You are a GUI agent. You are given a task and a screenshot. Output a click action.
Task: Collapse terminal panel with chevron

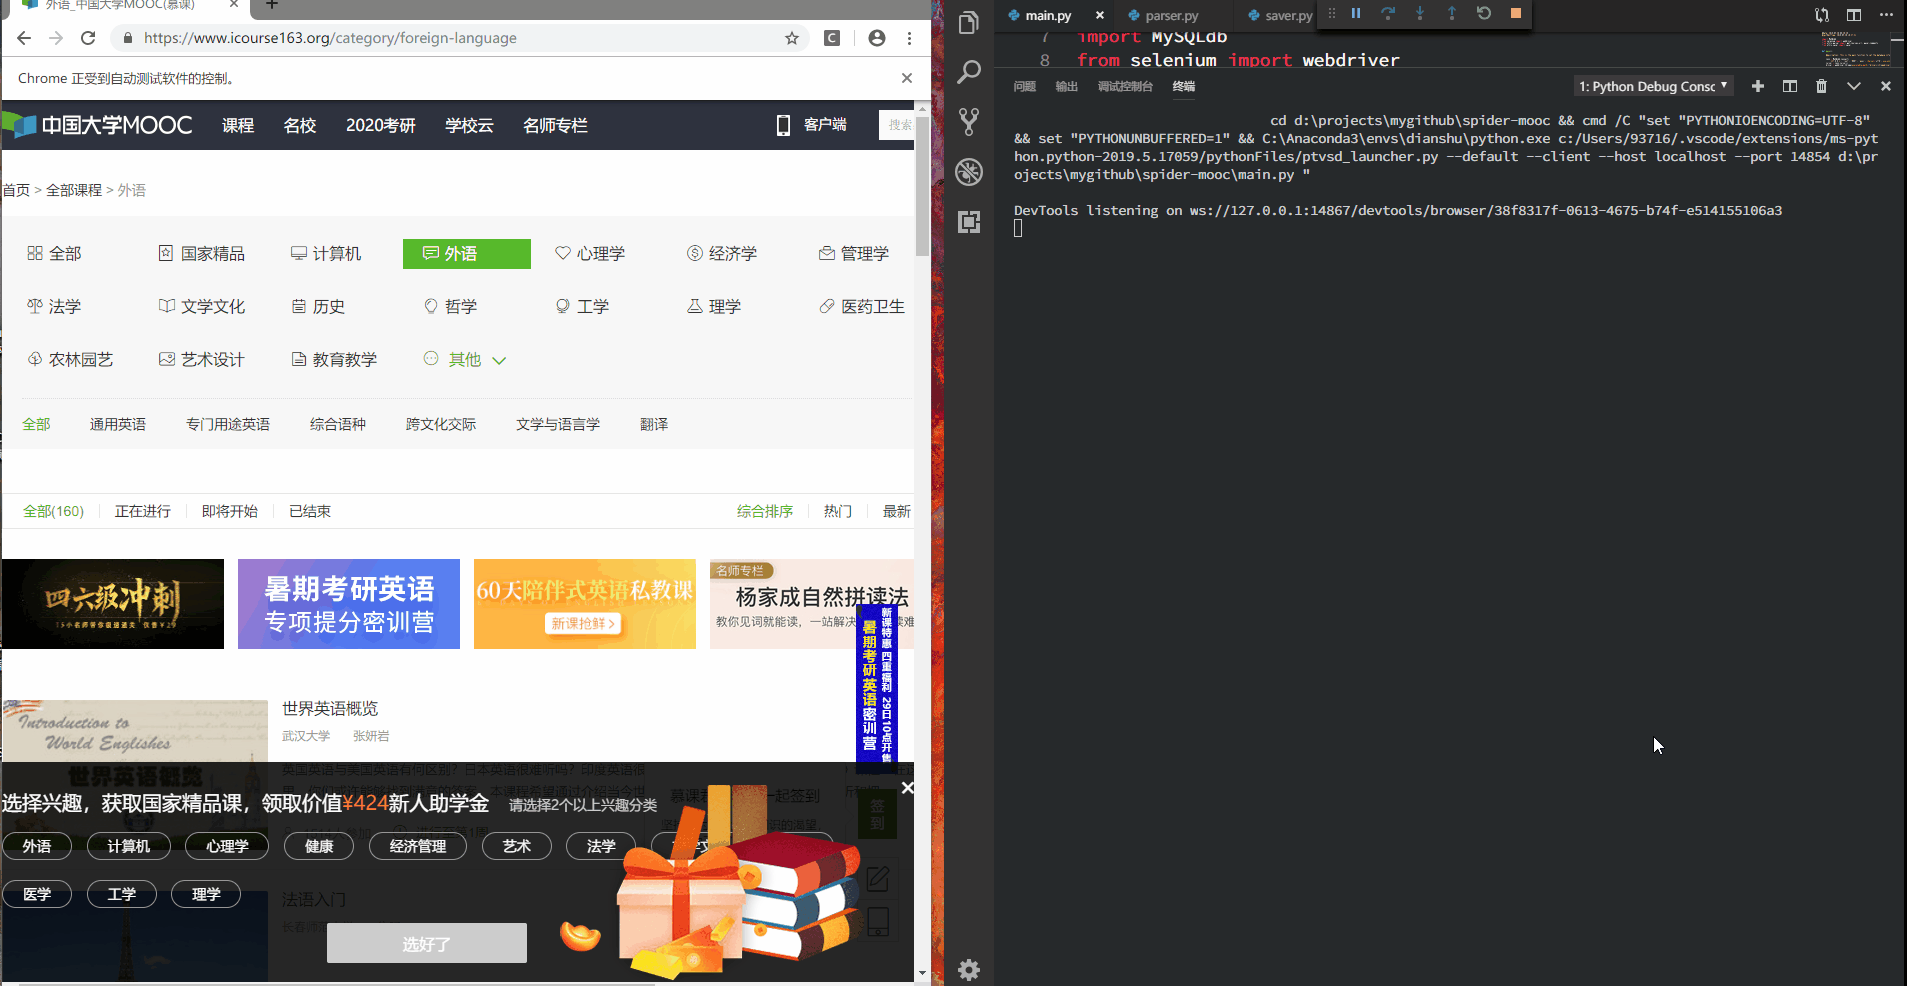[x=1853, y=86]
